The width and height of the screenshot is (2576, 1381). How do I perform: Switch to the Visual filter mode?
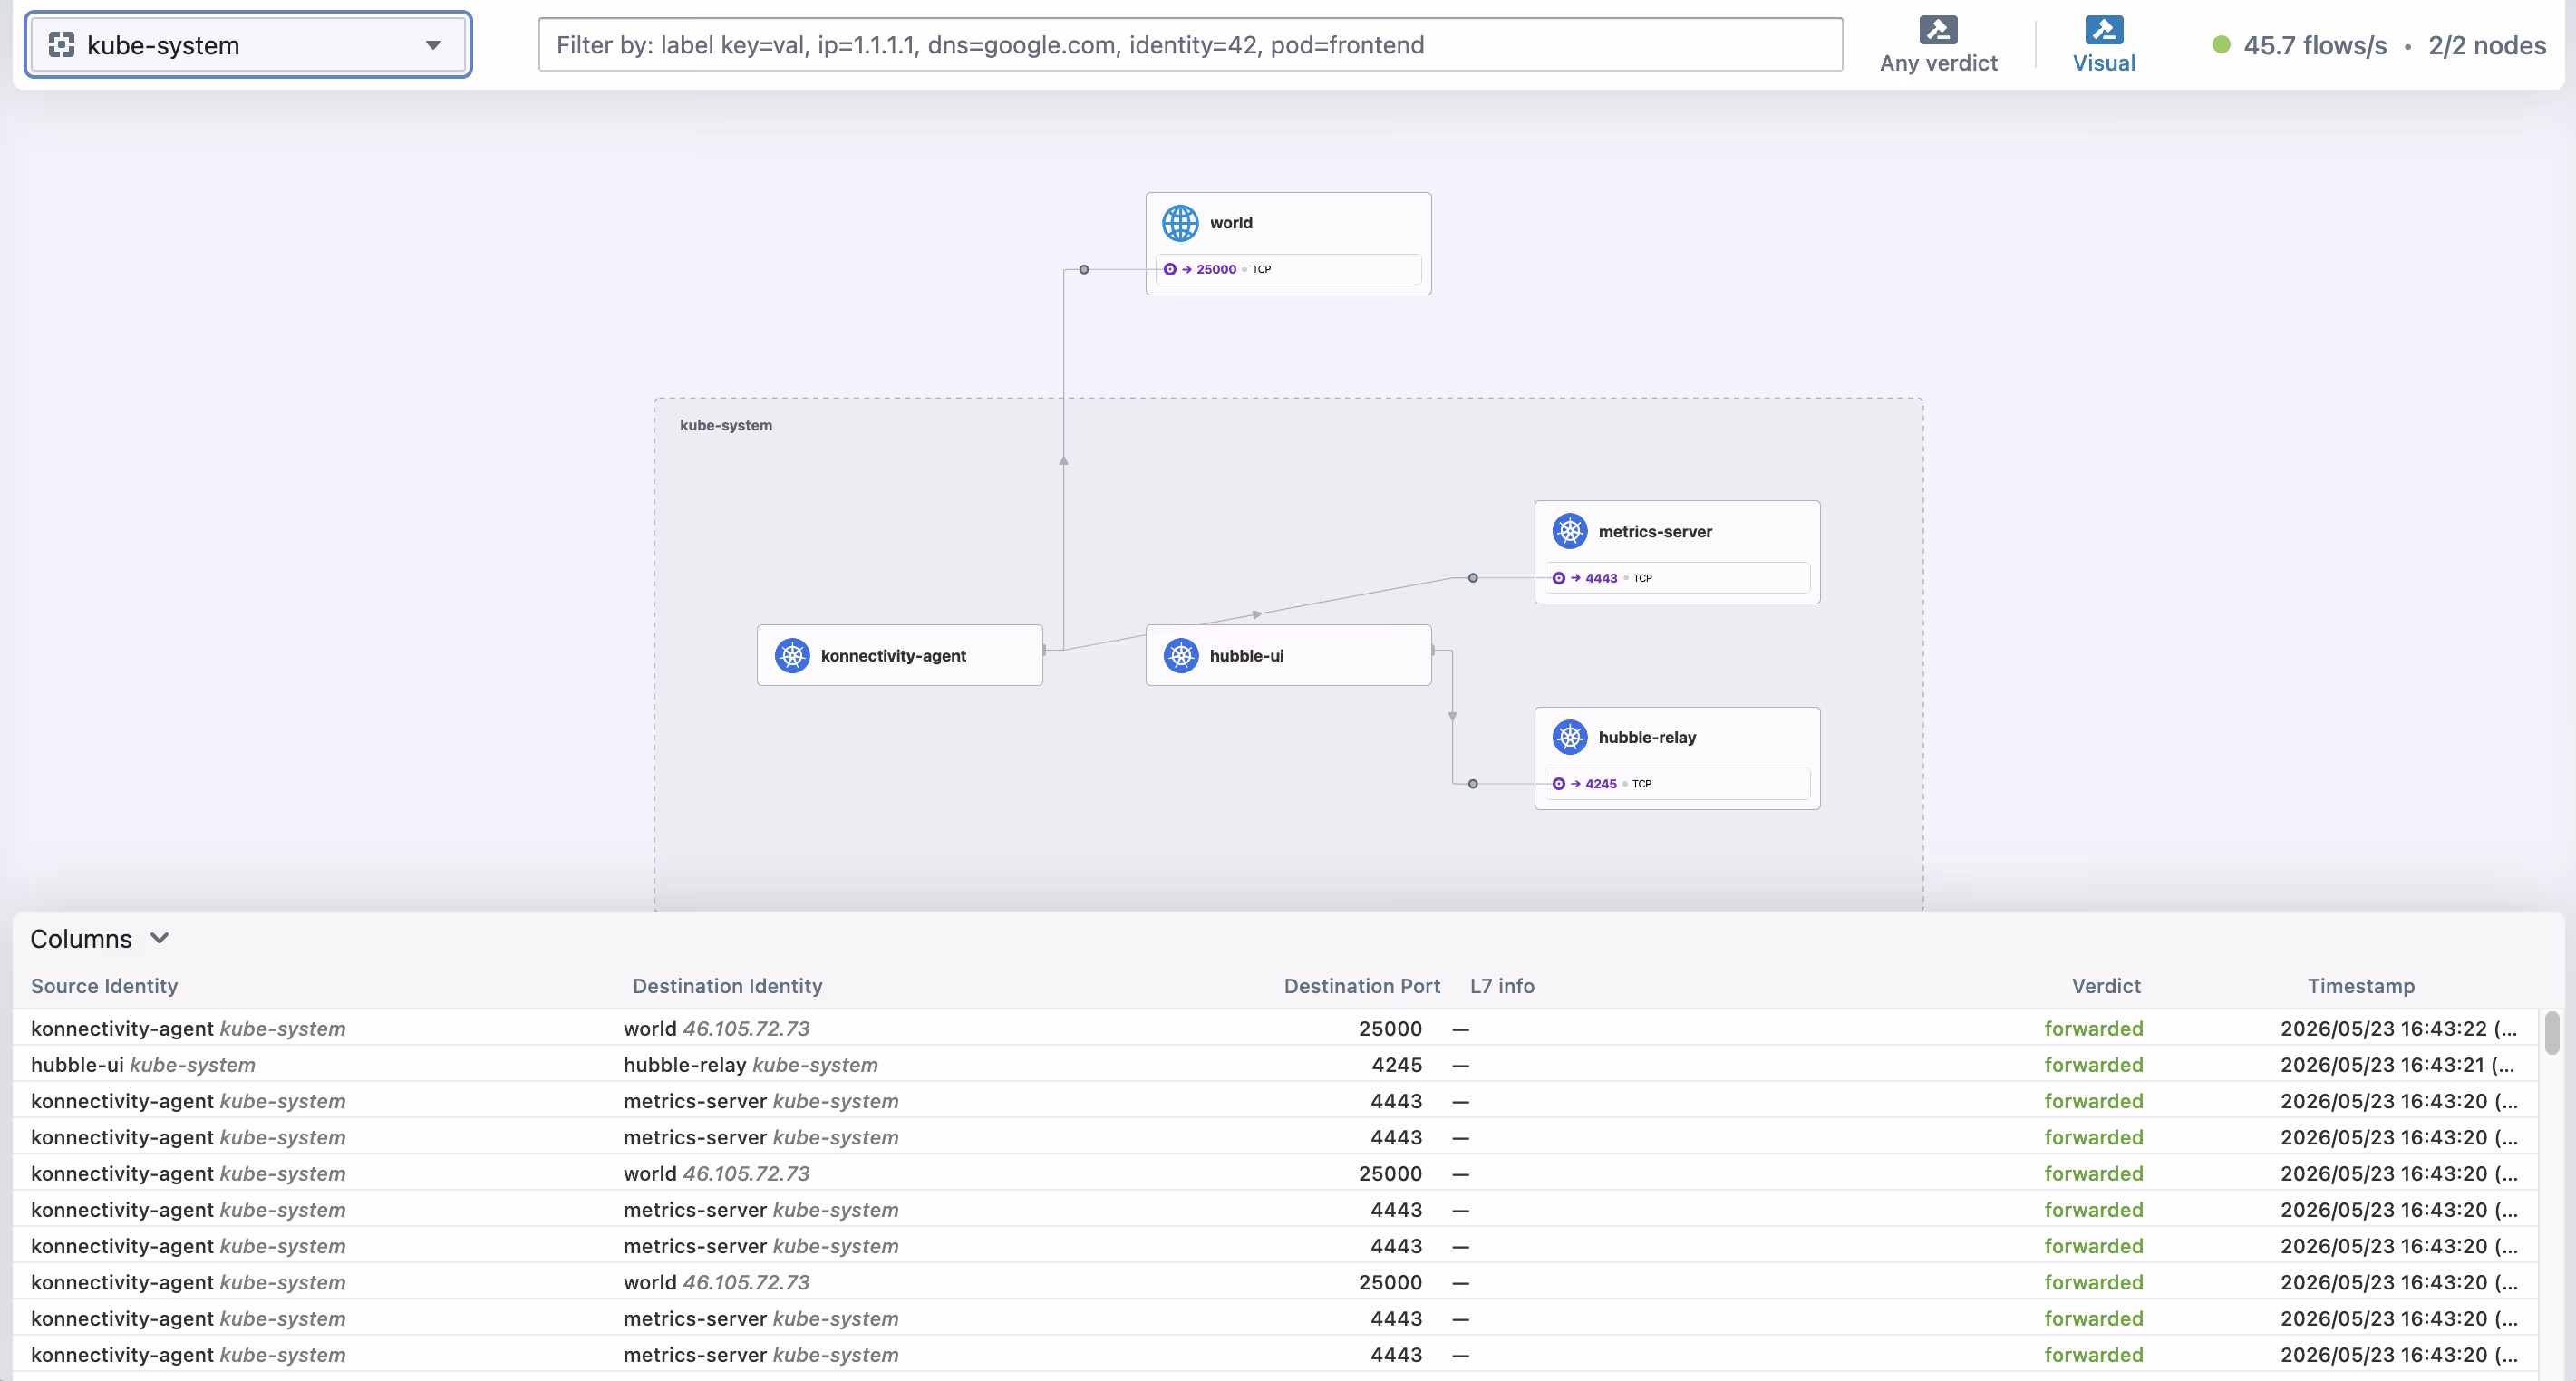pos(2104,45)
